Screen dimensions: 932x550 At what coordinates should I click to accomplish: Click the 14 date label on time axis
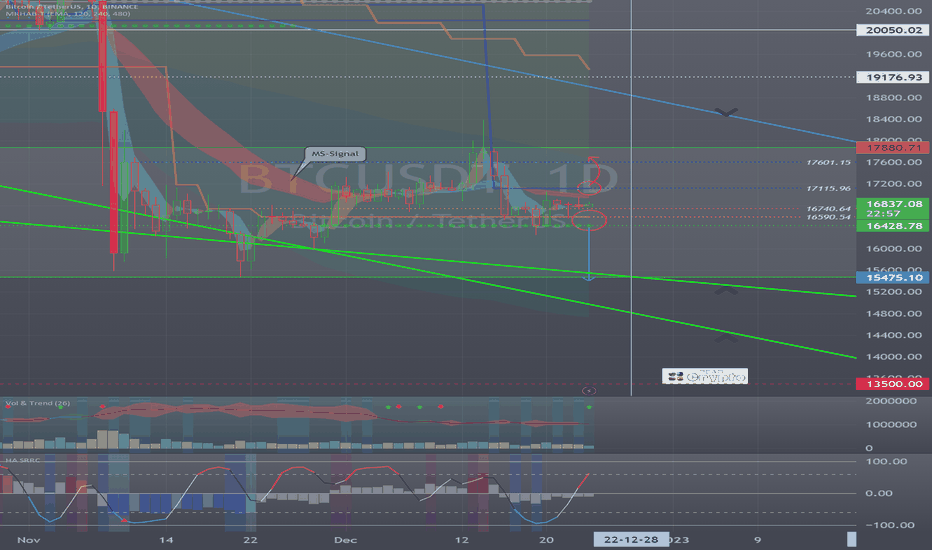click(x=166, y=540)
